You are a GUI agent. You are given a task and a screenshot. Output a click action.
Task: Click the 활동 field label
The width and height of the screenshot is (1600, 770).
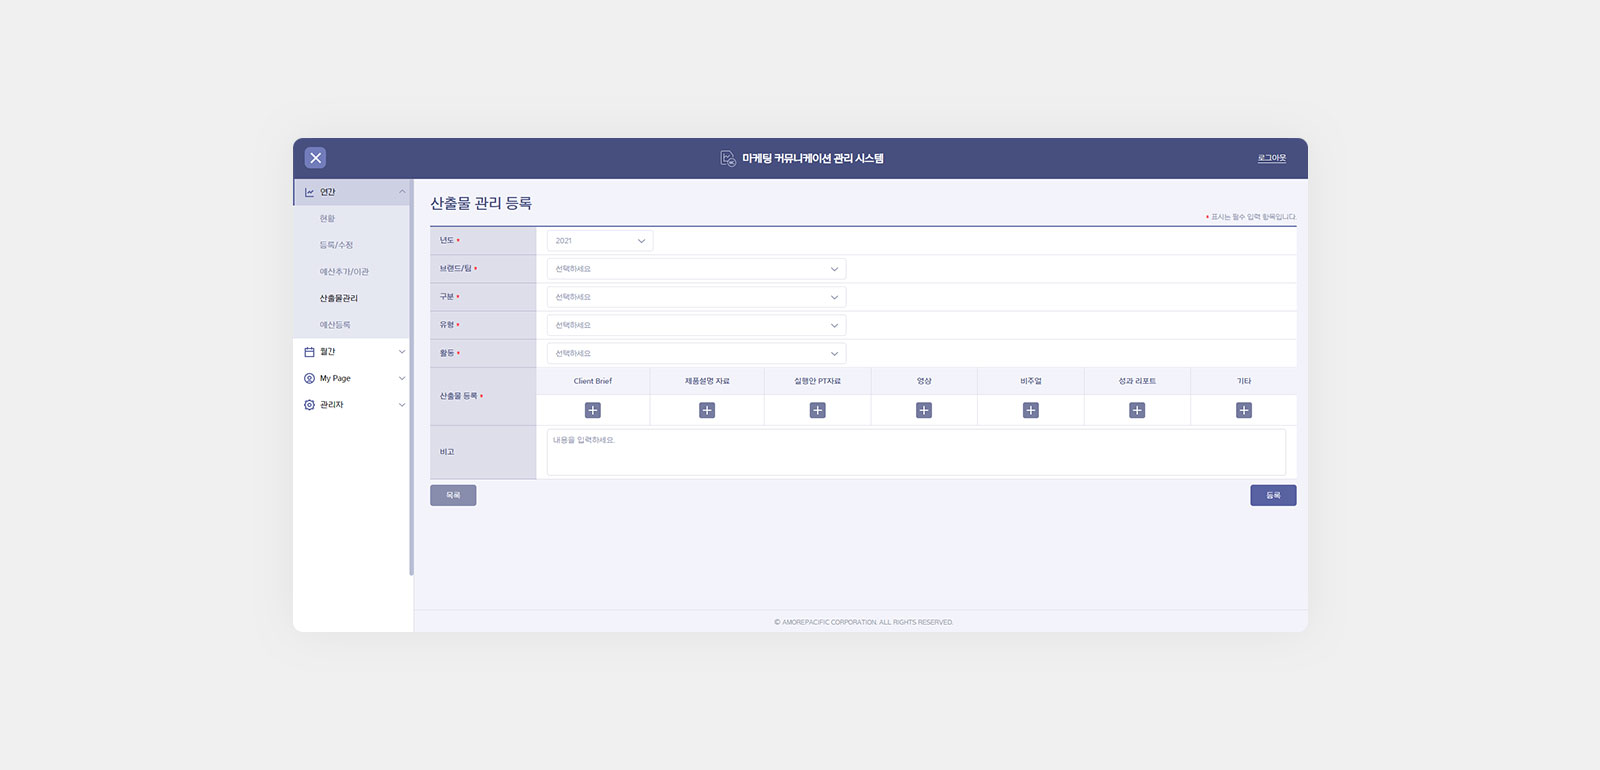coord(447,353)
